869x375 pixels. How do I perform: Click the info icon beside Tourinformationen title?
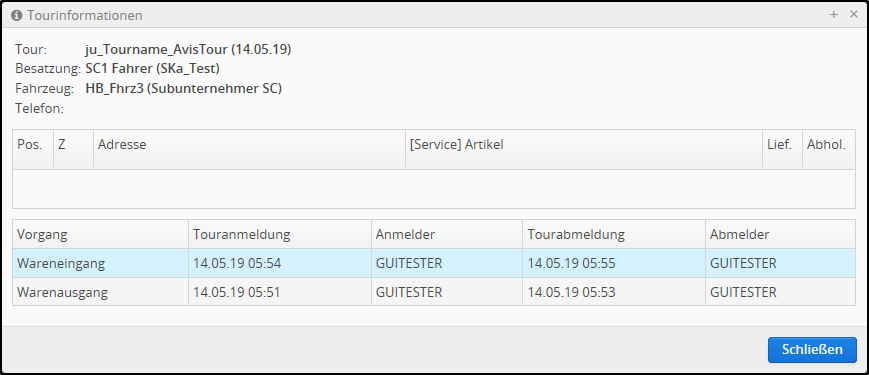(17, 16)
